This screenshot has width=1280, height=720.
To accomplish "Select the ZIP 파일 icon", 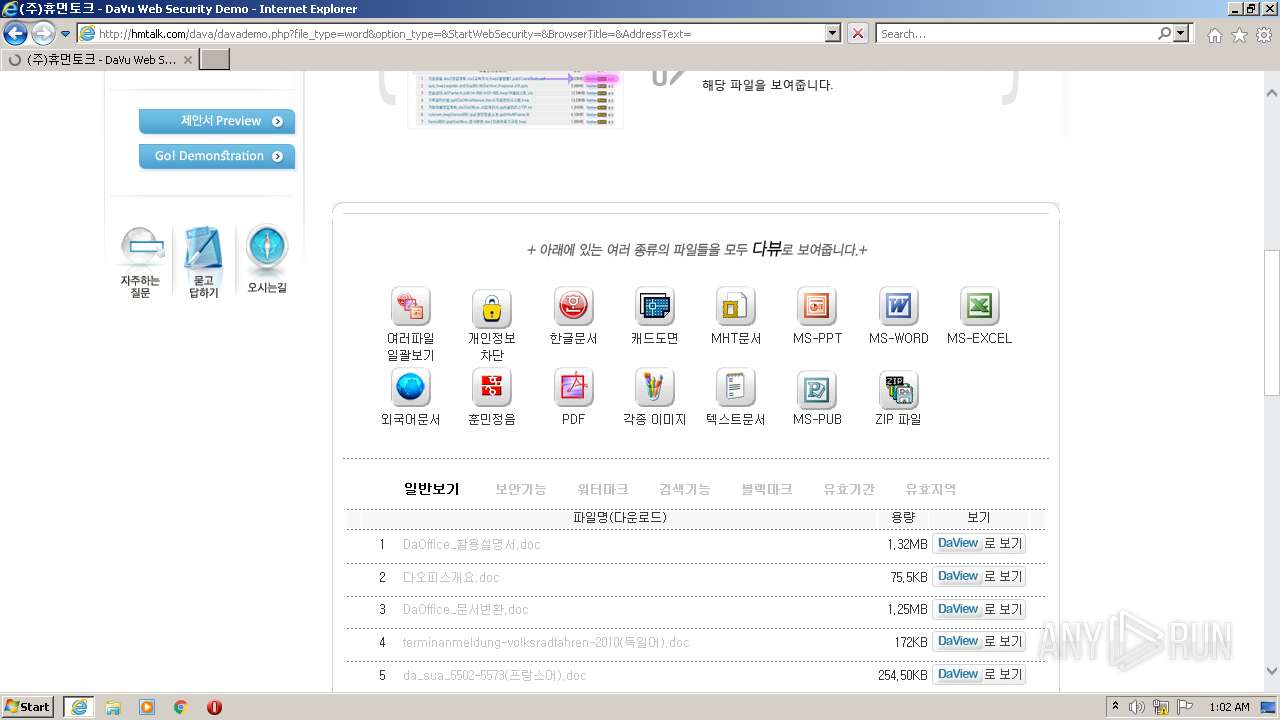I will point(898,388).
